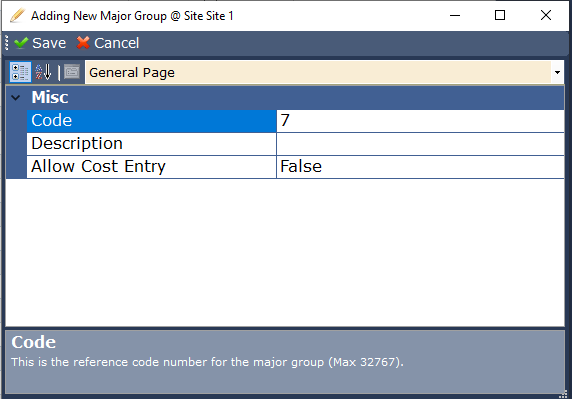Click the green checkmark Save icon

click(21, 43)
